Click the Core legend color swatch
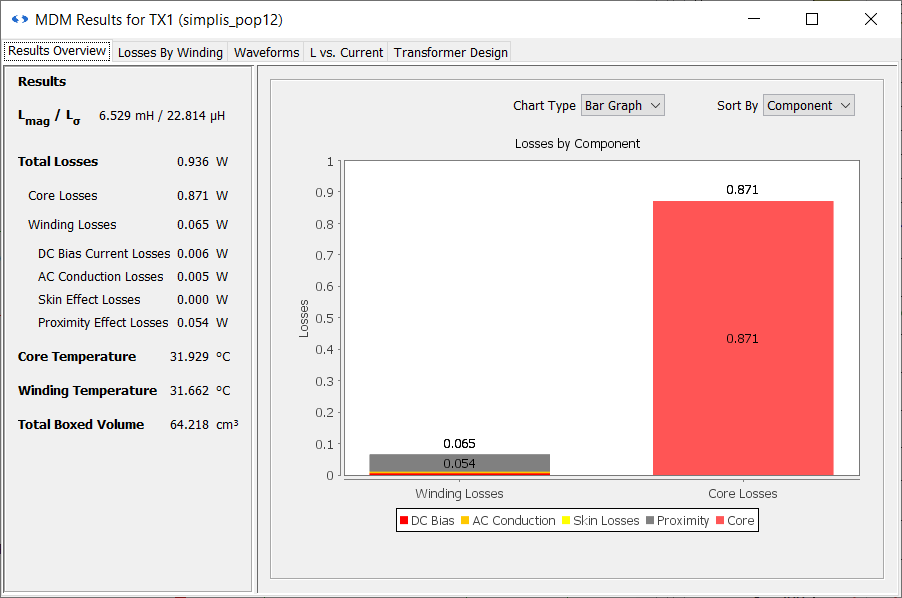 [x=720, y=520]
